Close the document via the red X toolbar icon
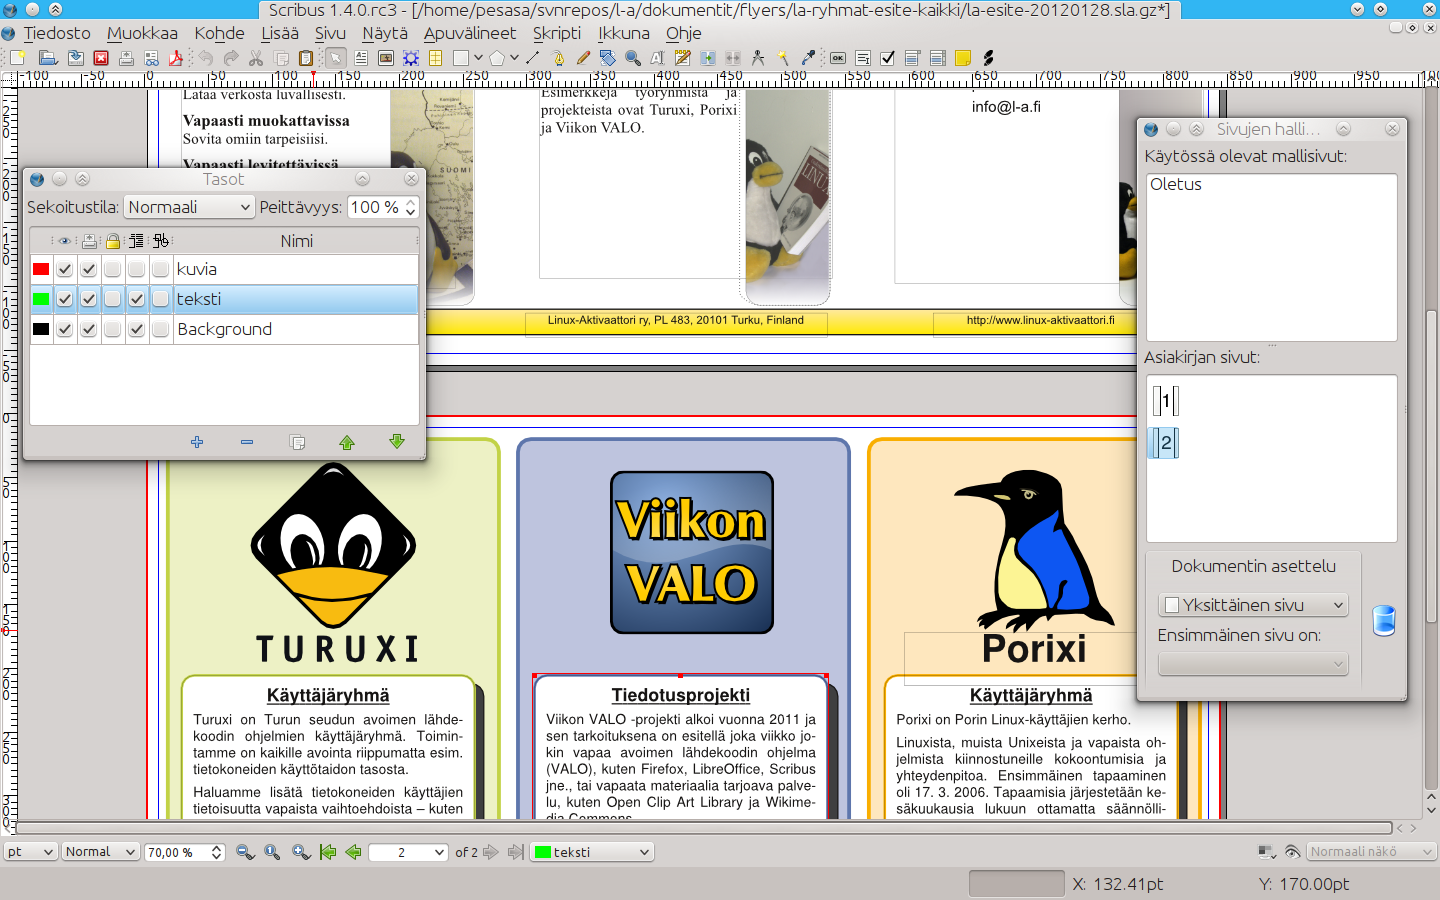Screen dimensions: 1440x900 (x=101, y=58)
